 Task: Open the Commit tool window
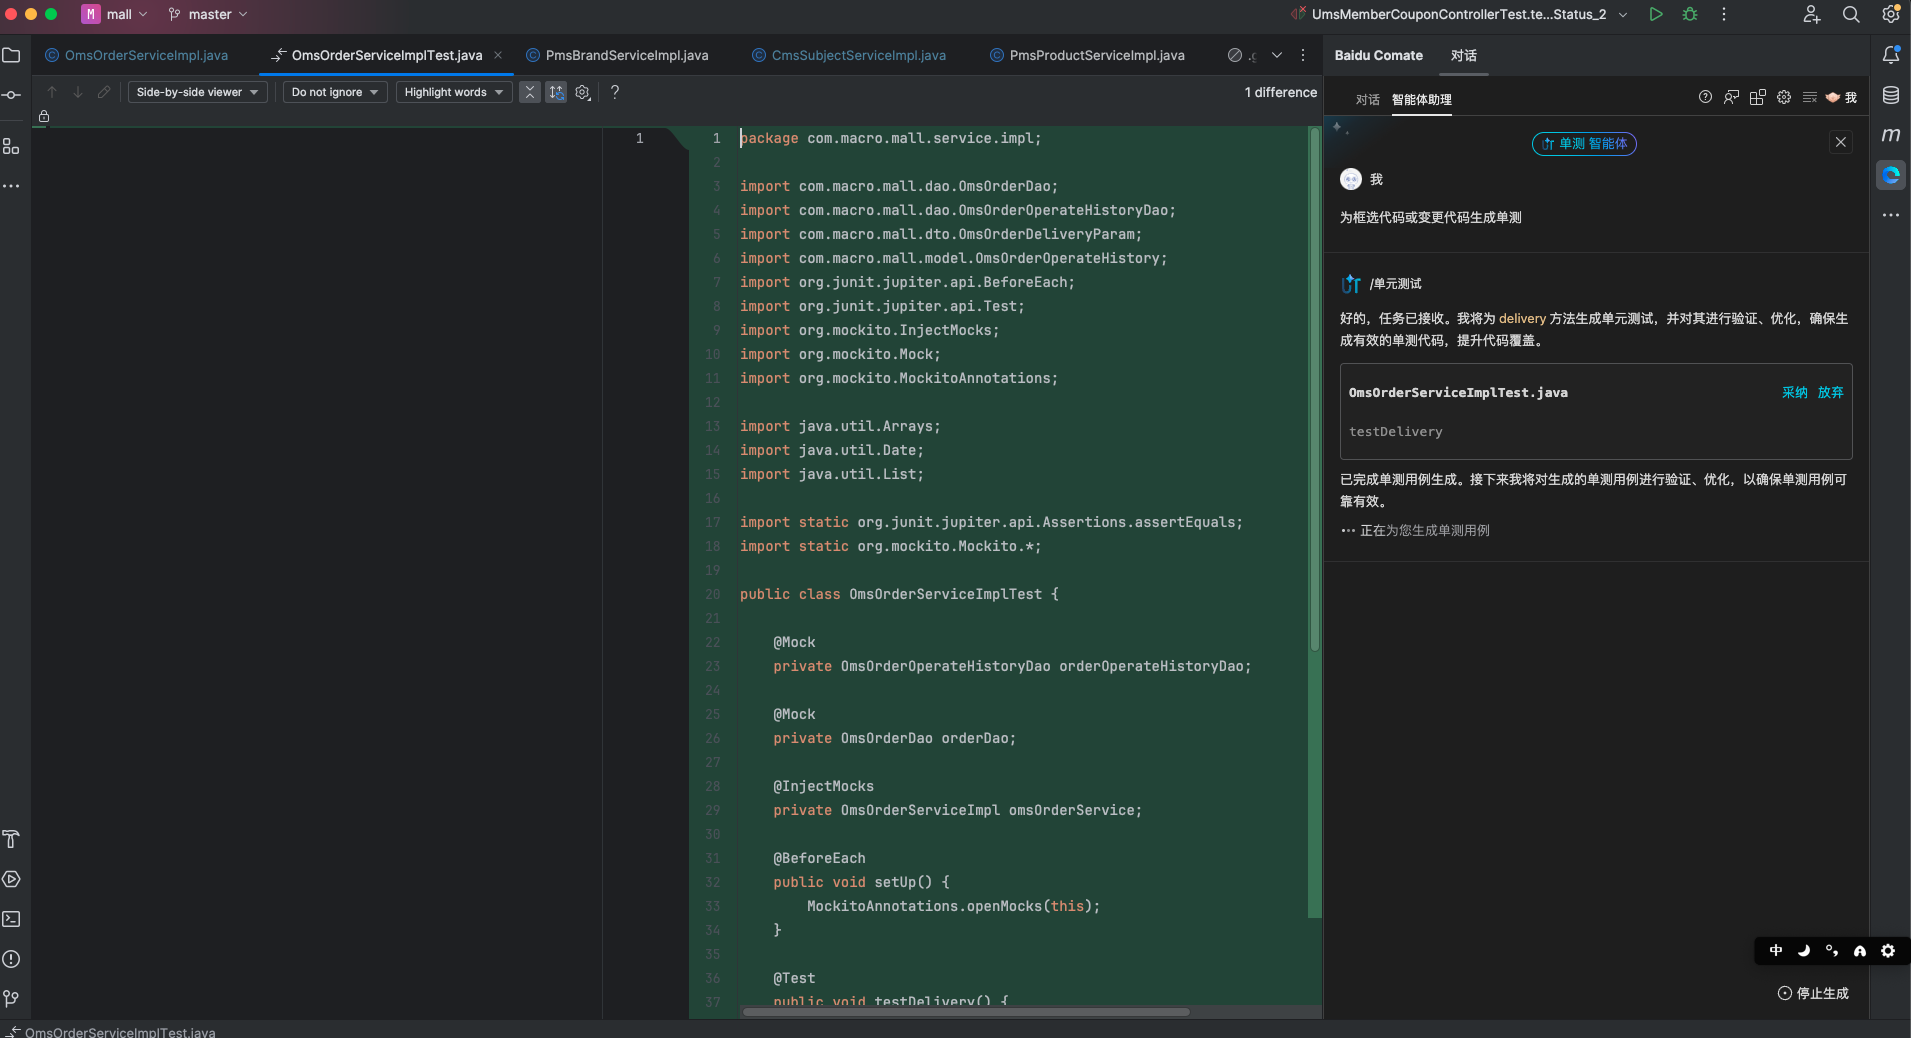[11, 95]
